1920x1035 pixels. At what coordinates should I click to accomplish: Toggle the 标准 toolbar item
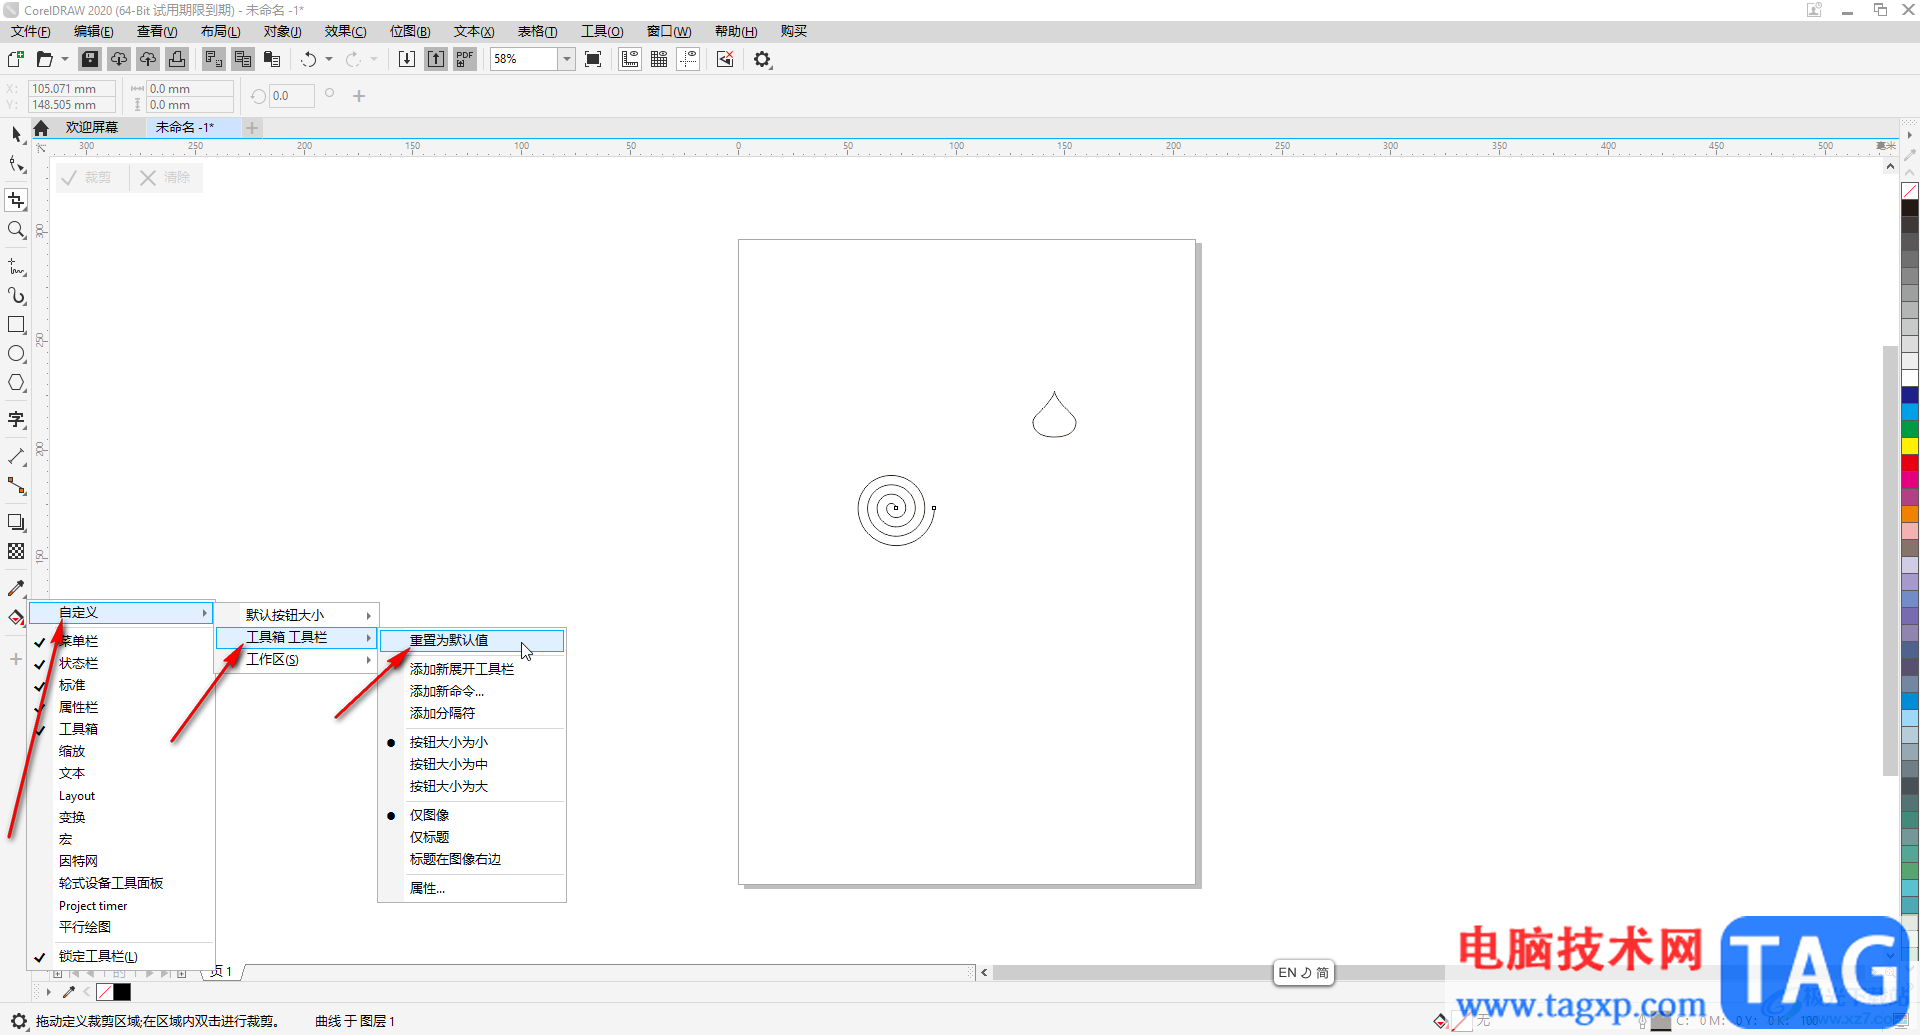[x=121, y=685]
